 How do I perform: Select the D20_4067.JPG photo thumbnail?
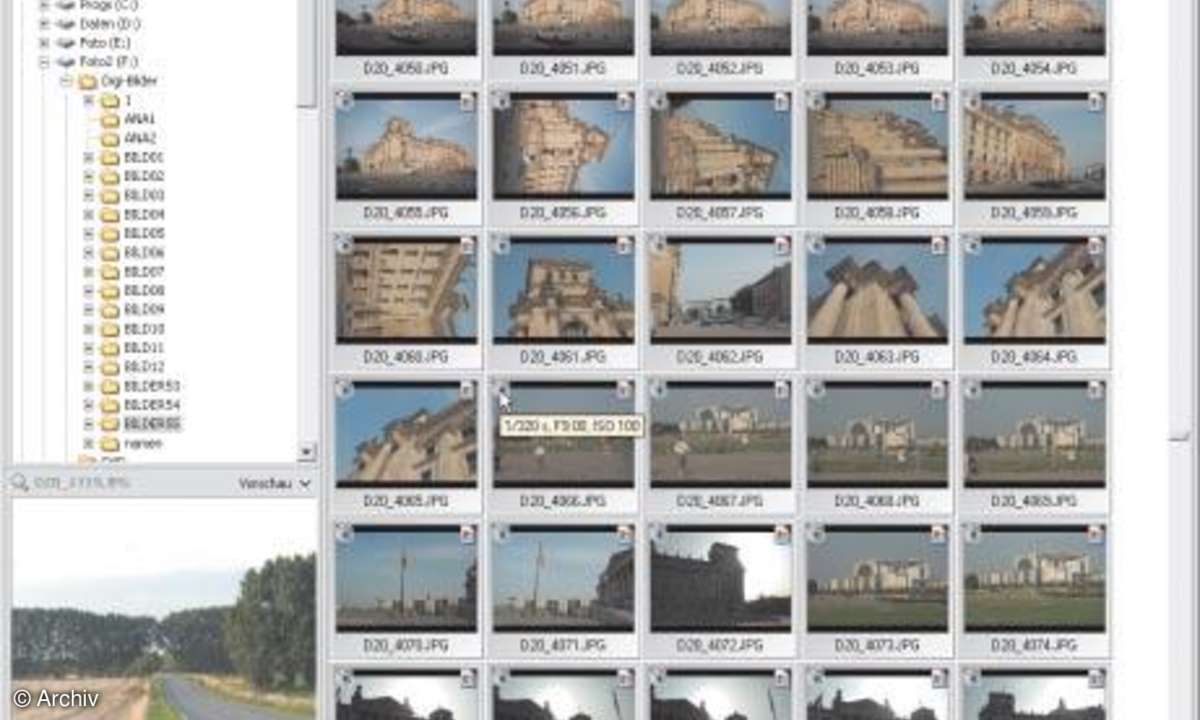720,434
